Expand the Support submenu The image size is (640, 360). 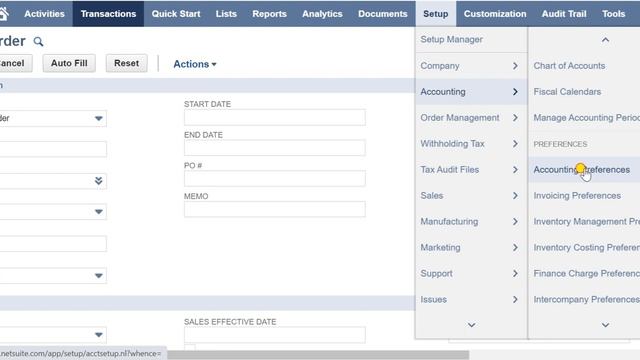(471, 273)
